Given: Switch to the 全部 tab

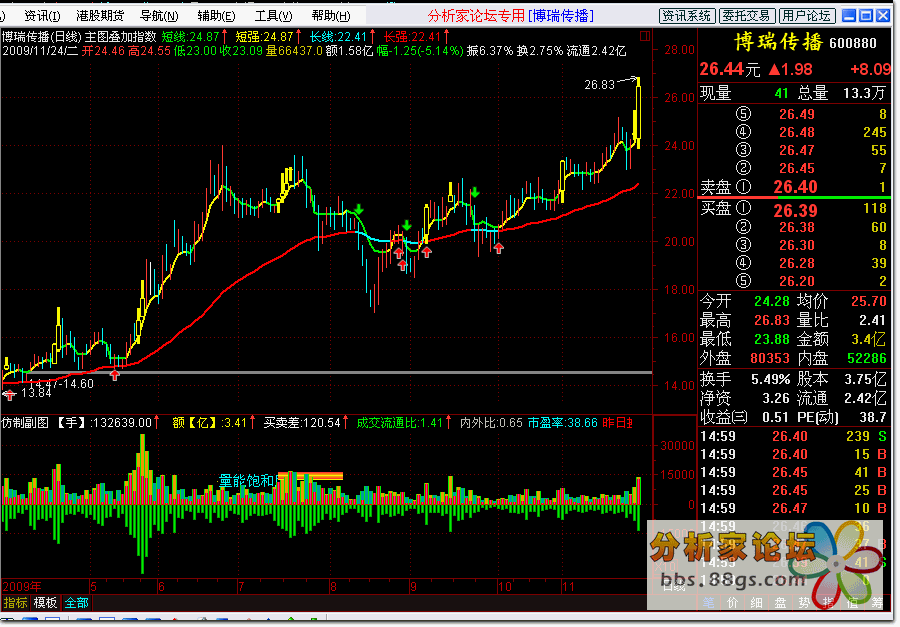Looking at the screenshot, I should pos(76,602).
